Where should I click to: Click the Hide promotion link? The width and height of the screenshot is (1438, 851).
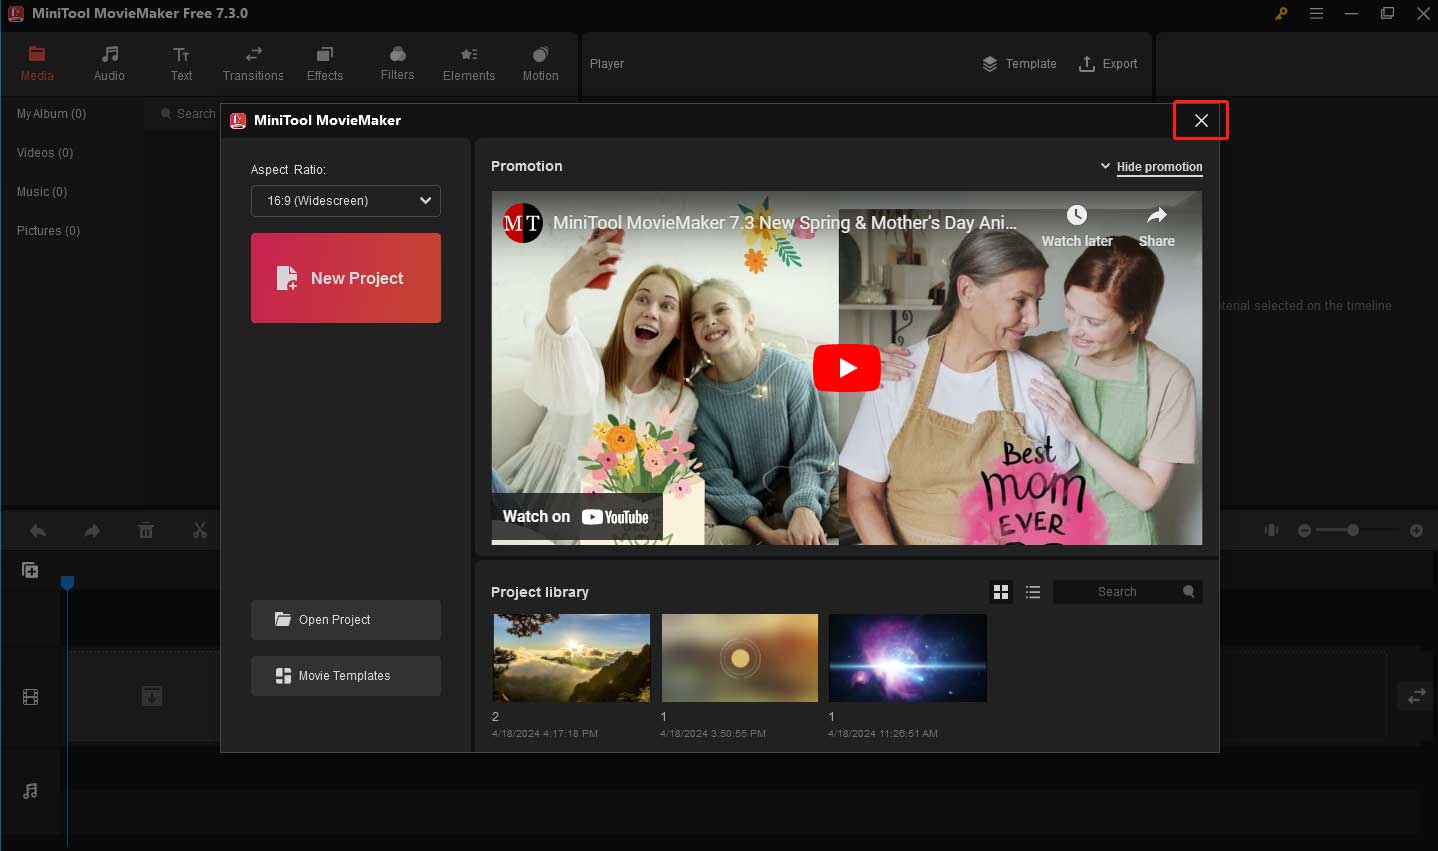(x=1159, y=167)
